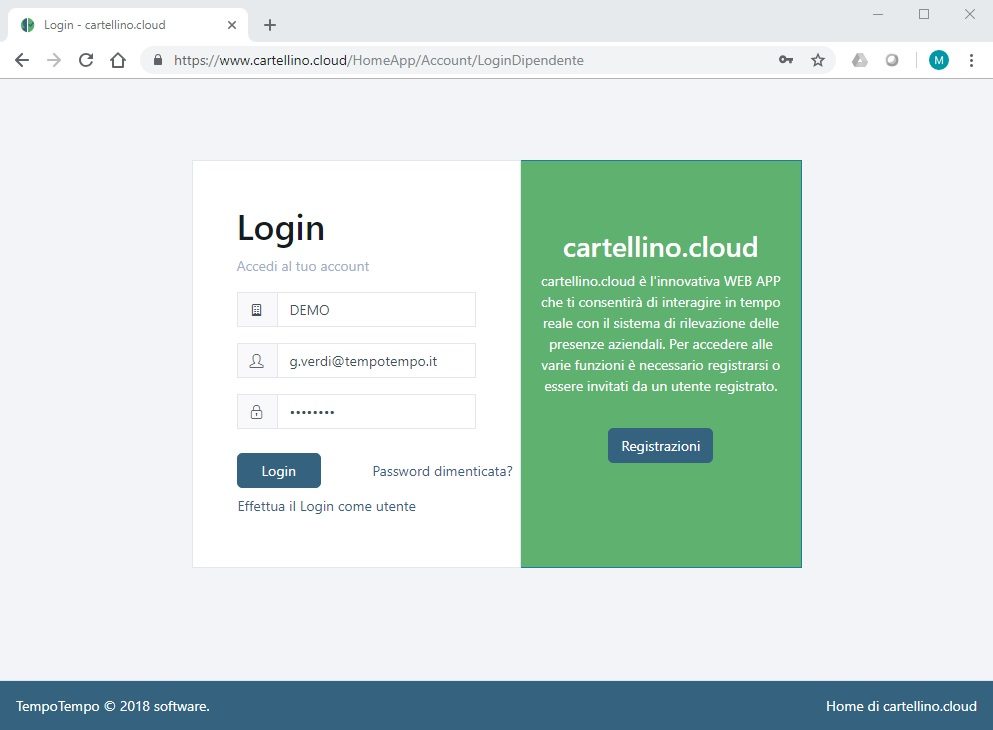This screenshot has height=730, width=993.
Task: Click the large Login heading
Action: [x=281, y=228]
